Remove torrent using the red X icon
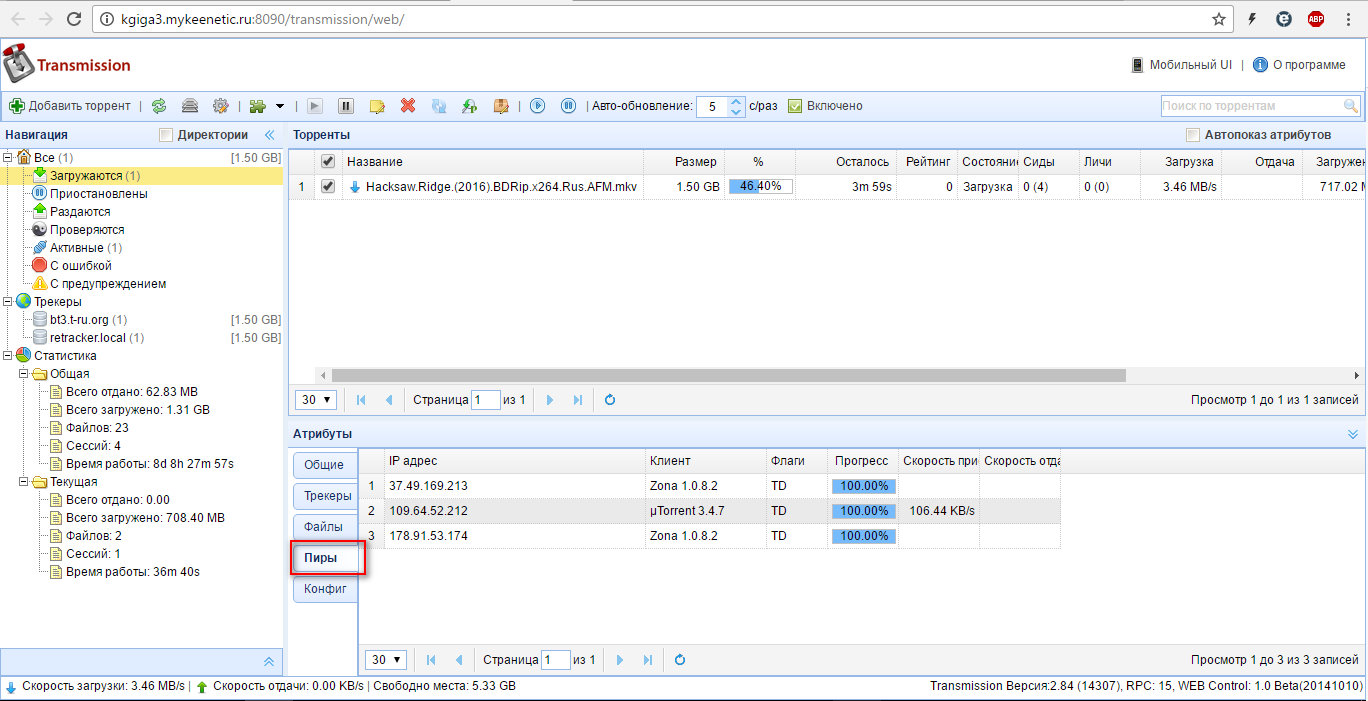This screenshot has width=1368, height=701. 408,106
